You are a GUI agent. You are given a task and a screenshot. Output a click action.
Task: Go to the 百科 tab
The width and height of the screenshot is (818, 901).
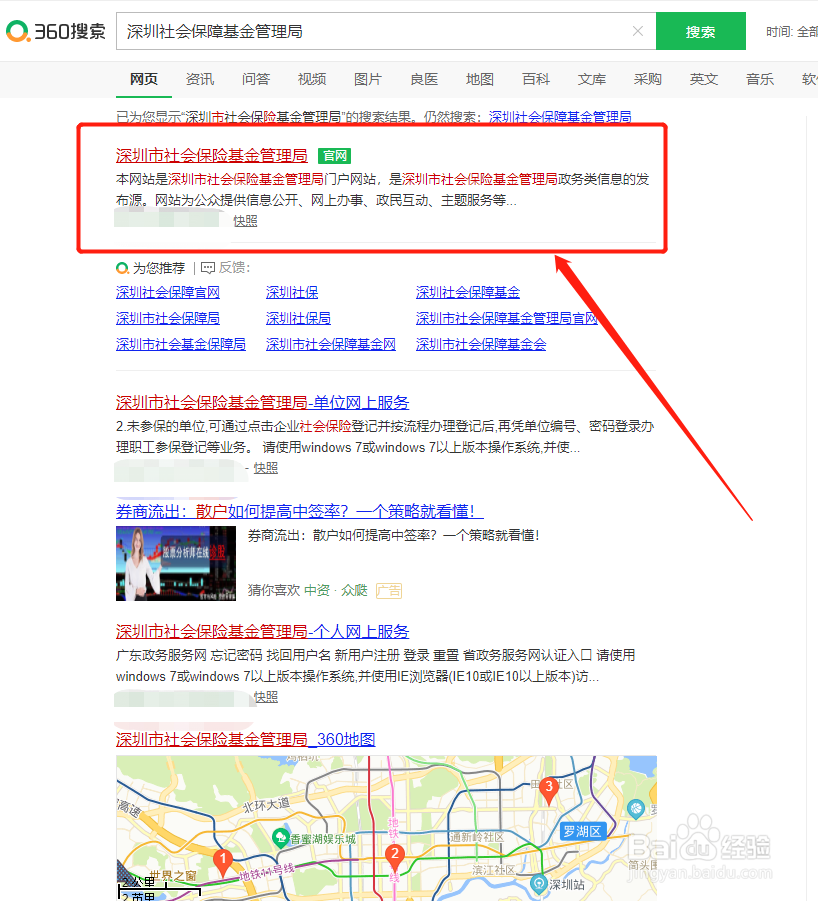click(x=536, y=79)
